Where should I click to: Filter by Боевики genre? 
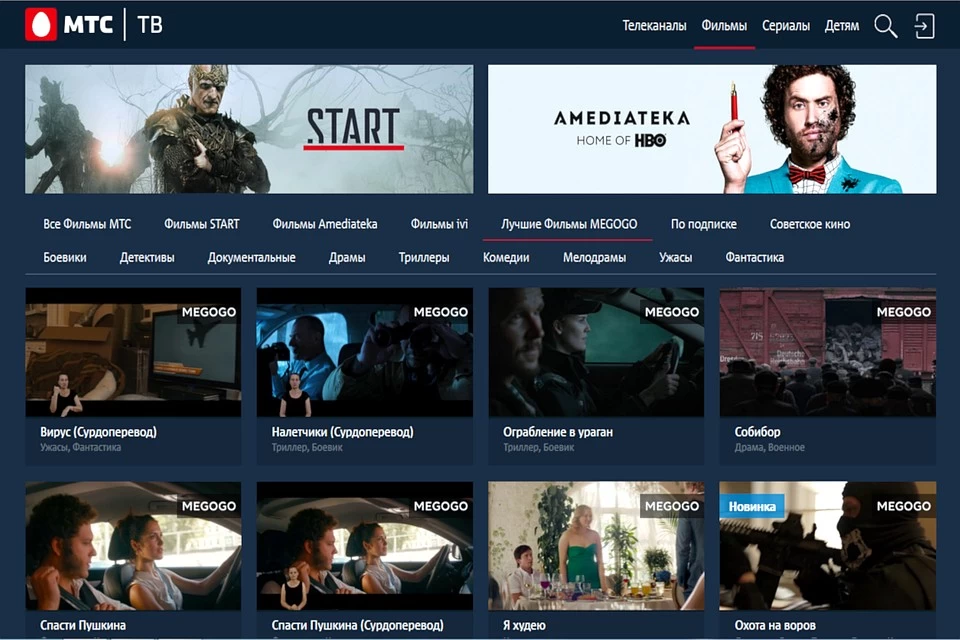pos(65,257)
